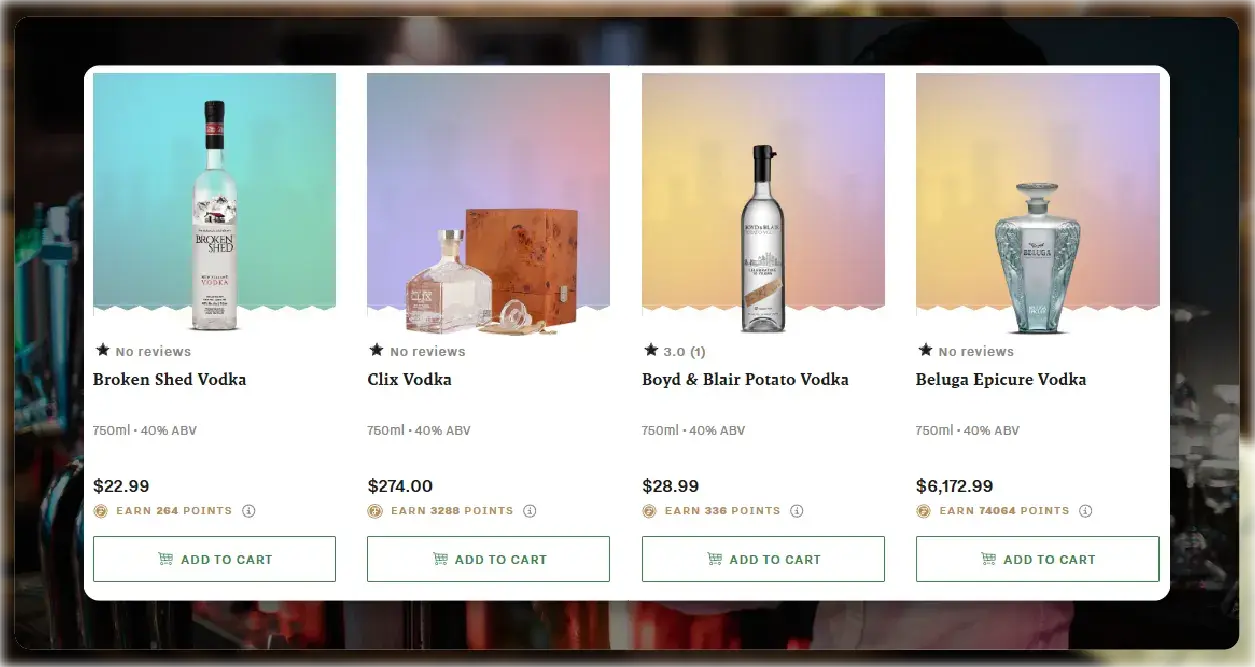Open the info tooltip next to EARN 3288 POINTS
The height and width of the screenshot is (667, 1255).
click(531, 510)
